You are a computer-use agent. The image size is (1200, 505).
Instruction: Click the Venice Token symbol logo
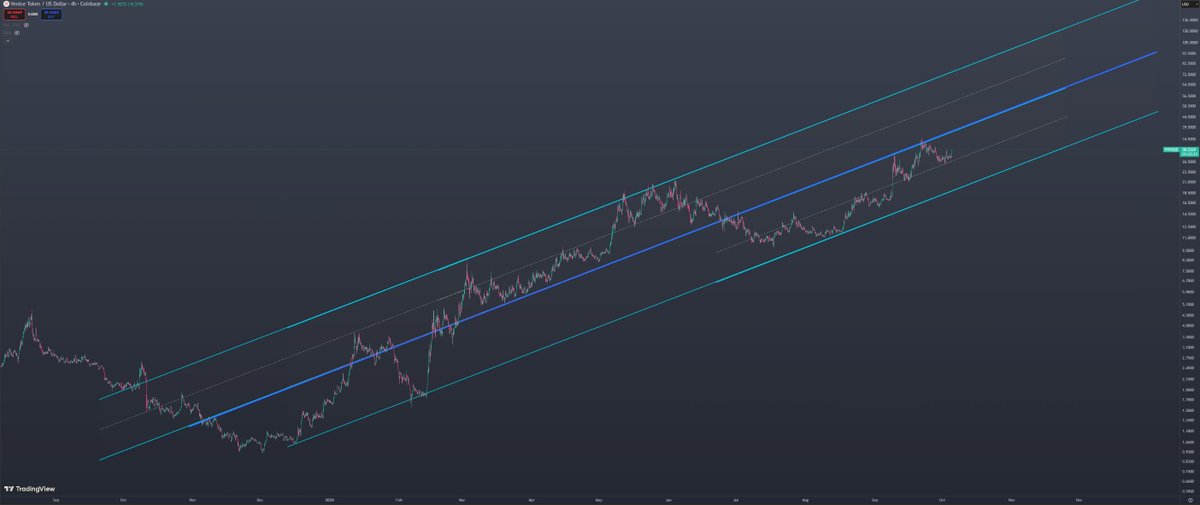point(6,4)
